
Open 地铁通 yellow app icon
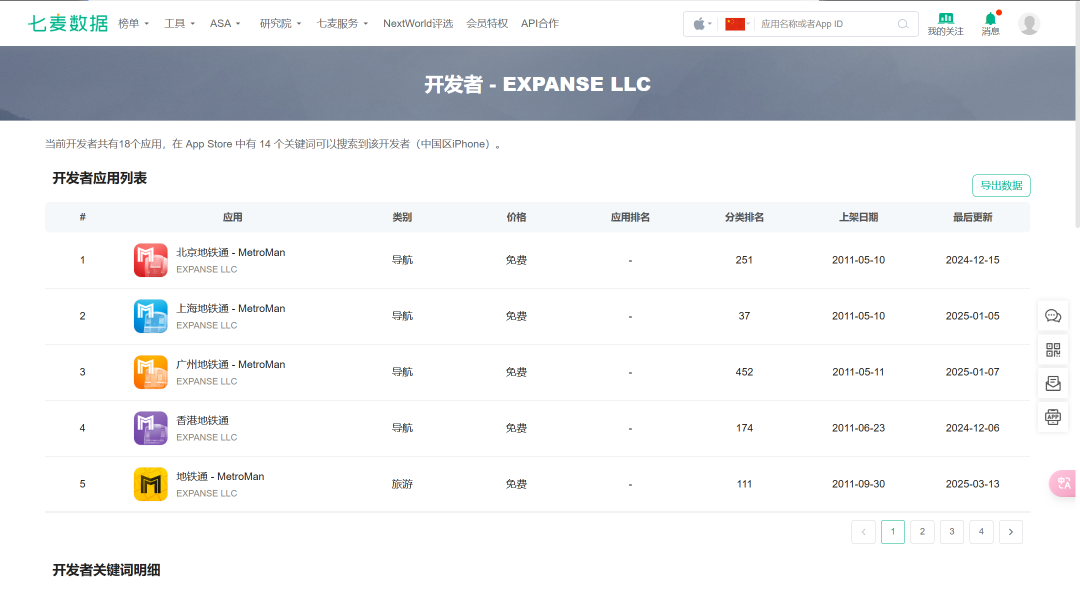pos(151,484)
